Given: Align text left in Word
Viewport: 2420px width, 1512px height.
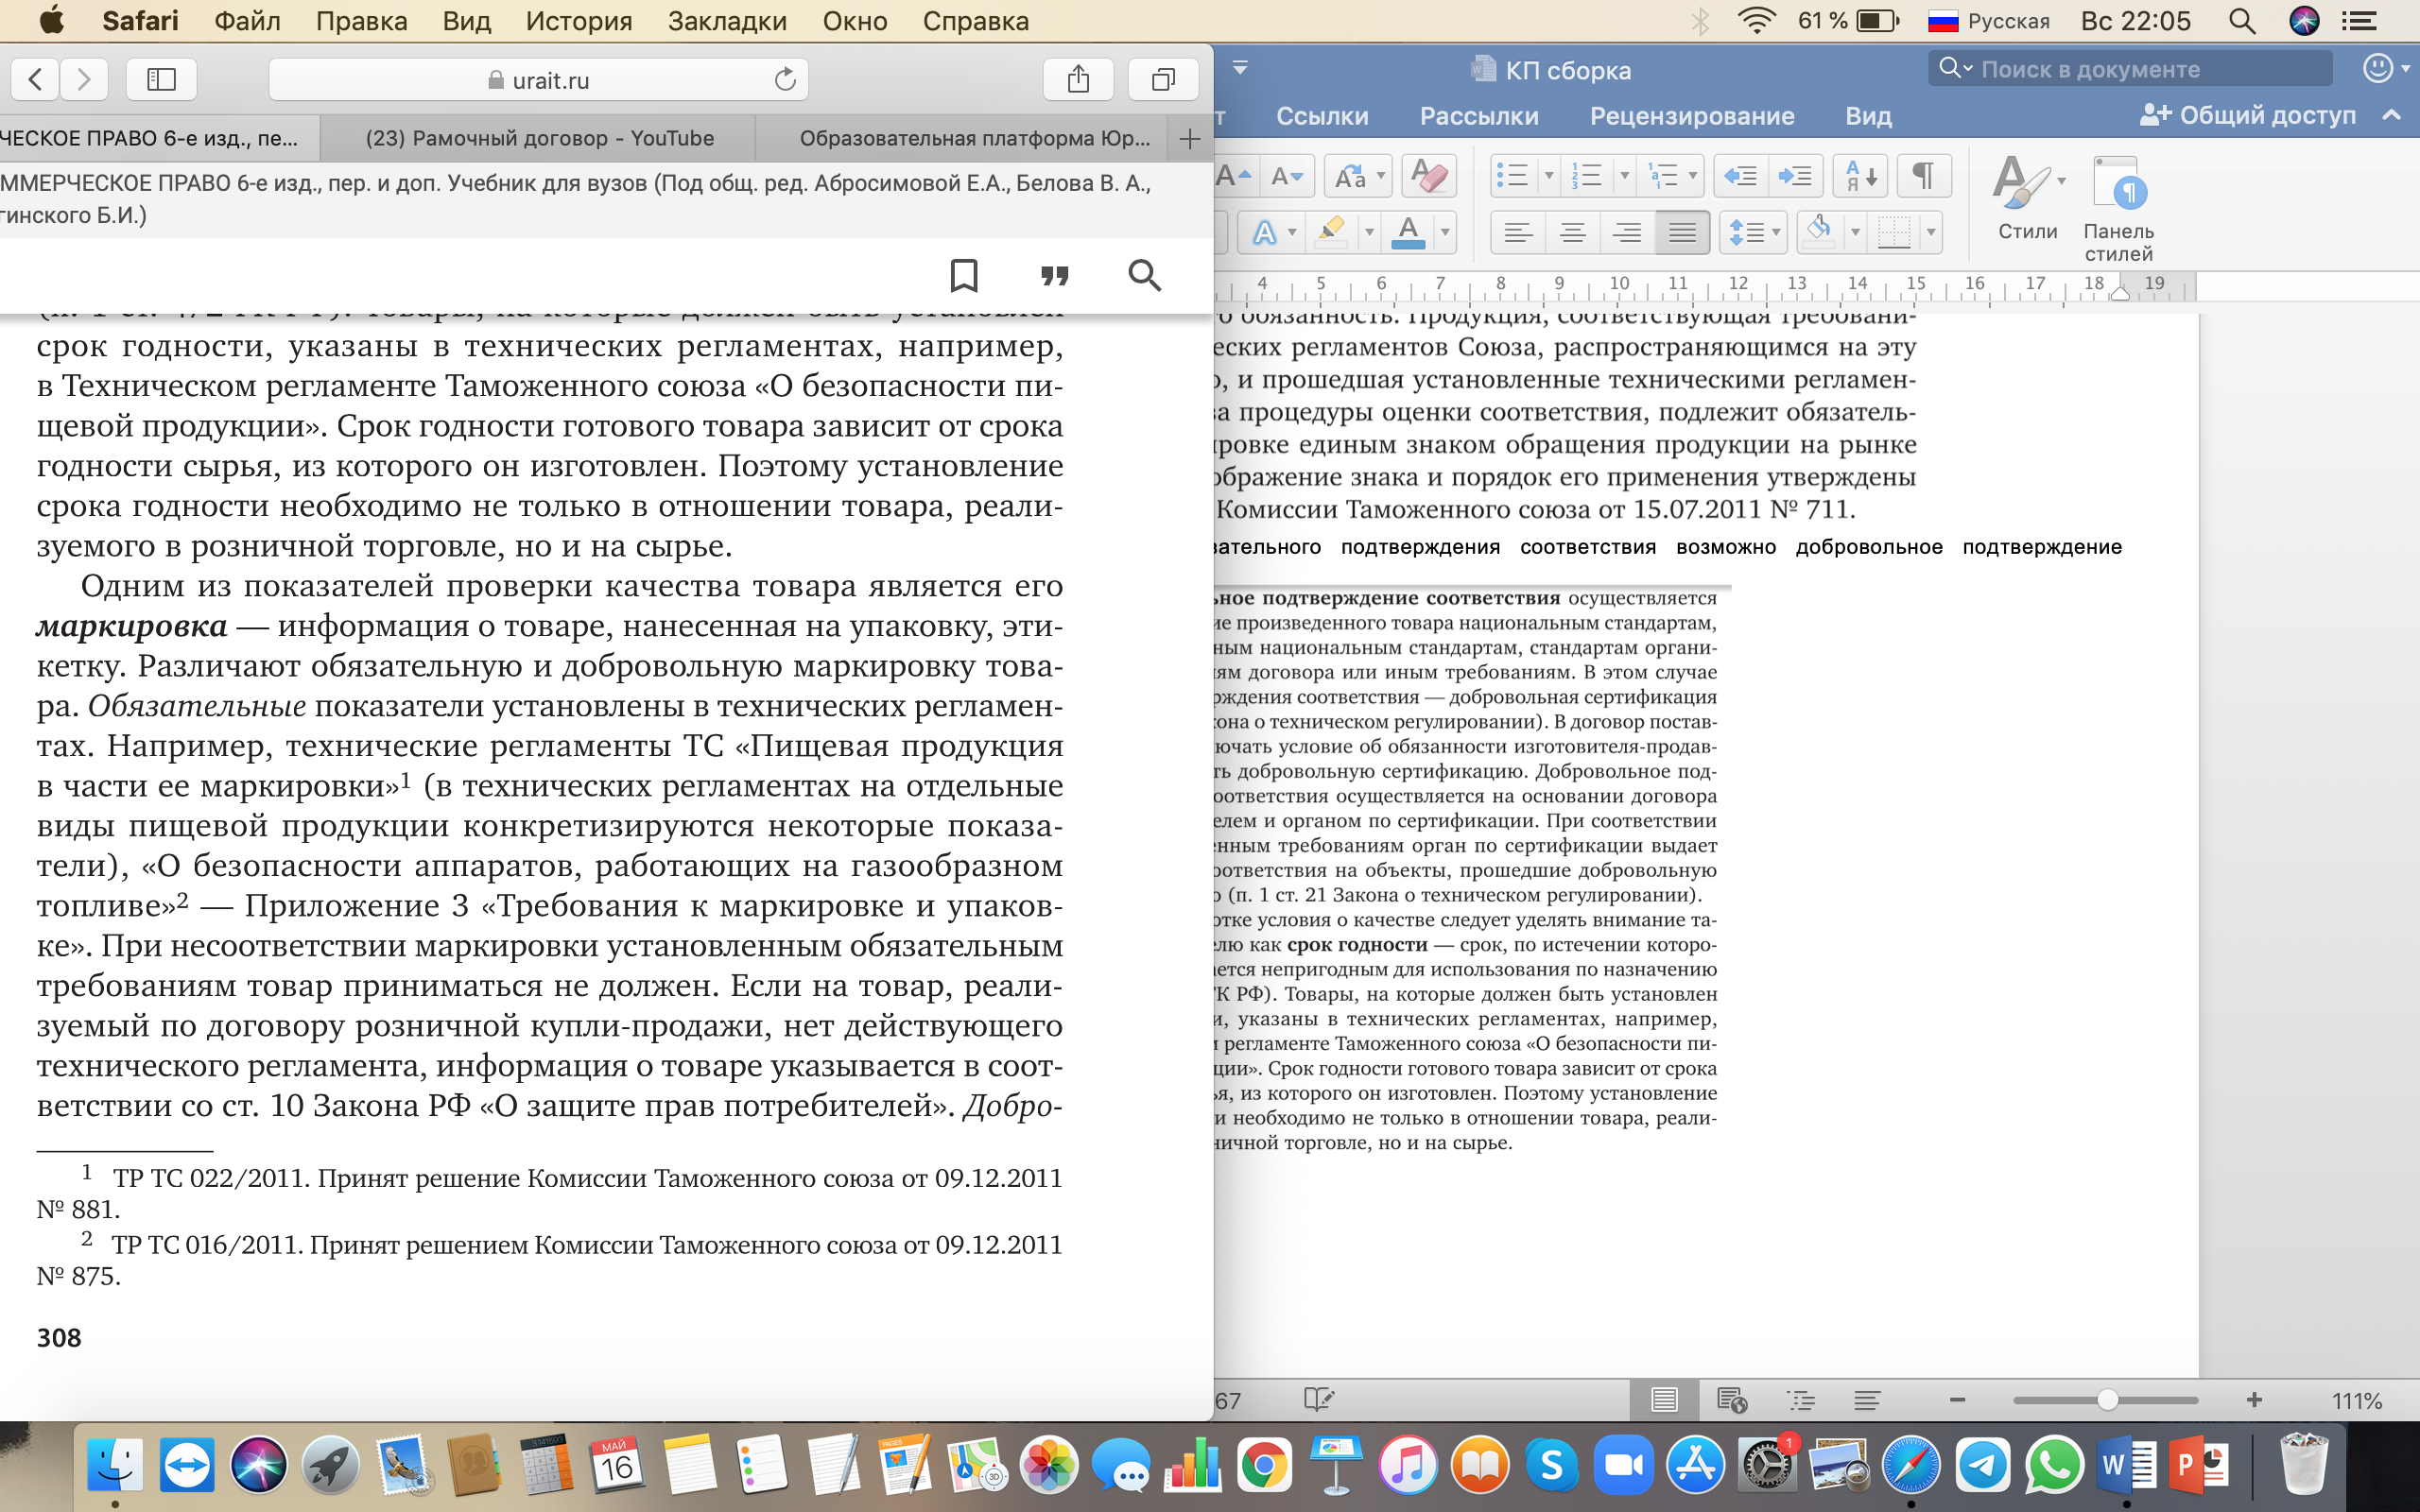Looking at the screenshot, I should point(1518,233).
